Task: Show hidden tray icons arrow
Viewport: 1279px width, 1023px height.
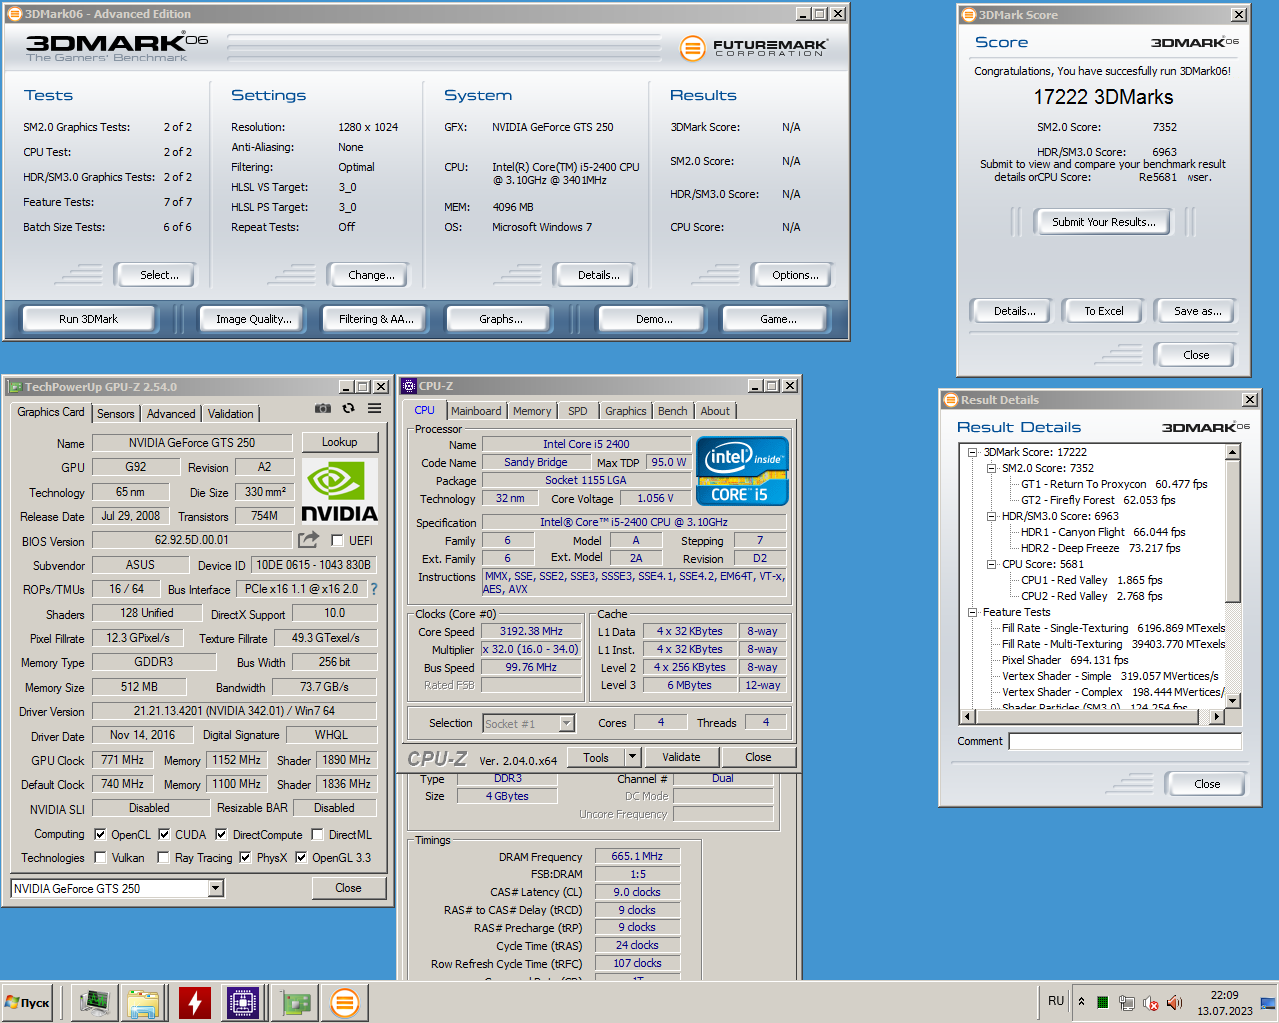Action: pos(1081,1001)
